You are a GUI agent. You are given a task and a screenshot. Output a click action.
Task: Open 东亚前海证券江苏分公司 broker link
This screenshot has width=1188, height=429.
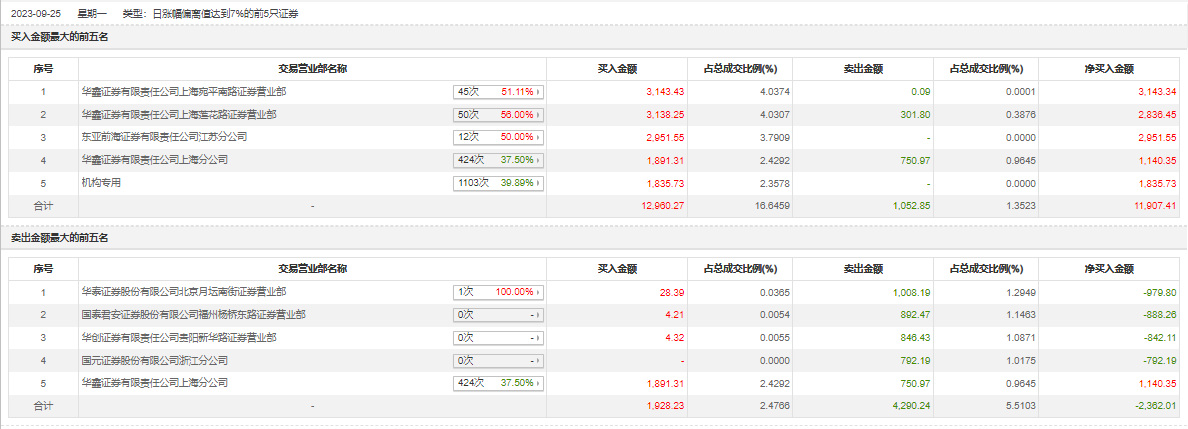tap(163, 136)
